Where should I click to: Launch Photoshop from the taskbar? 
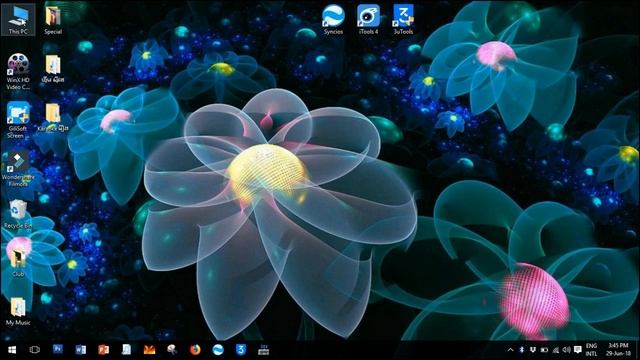coord(58,350)
